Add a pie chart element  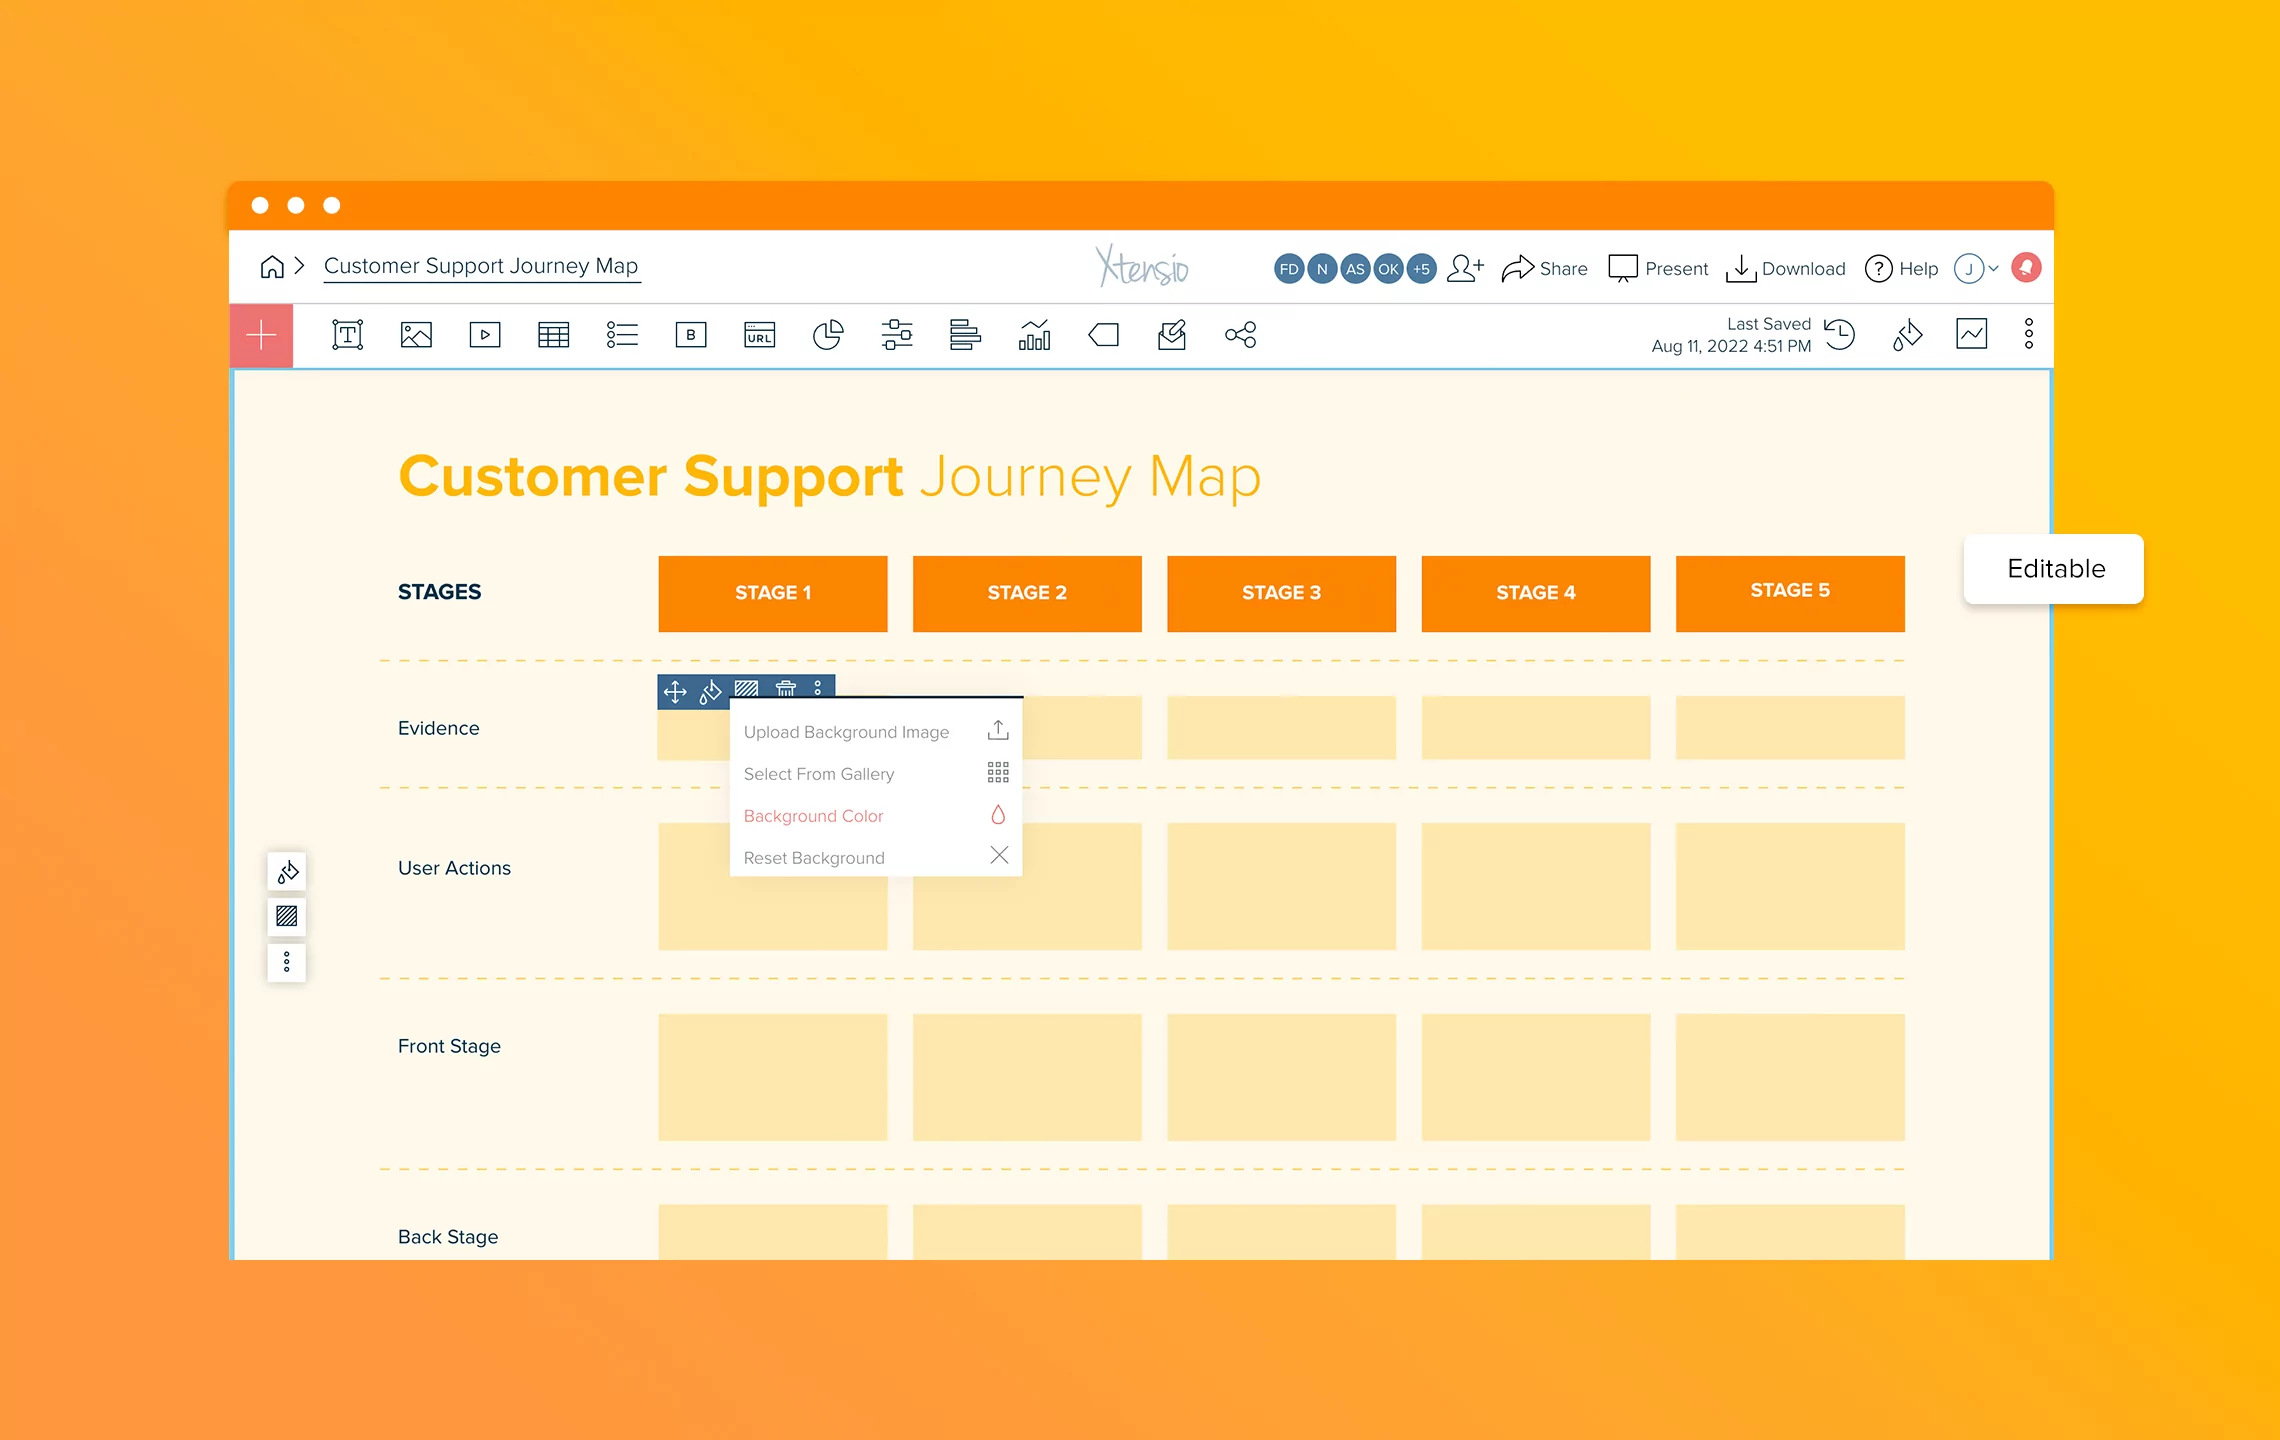pos(828,335)
